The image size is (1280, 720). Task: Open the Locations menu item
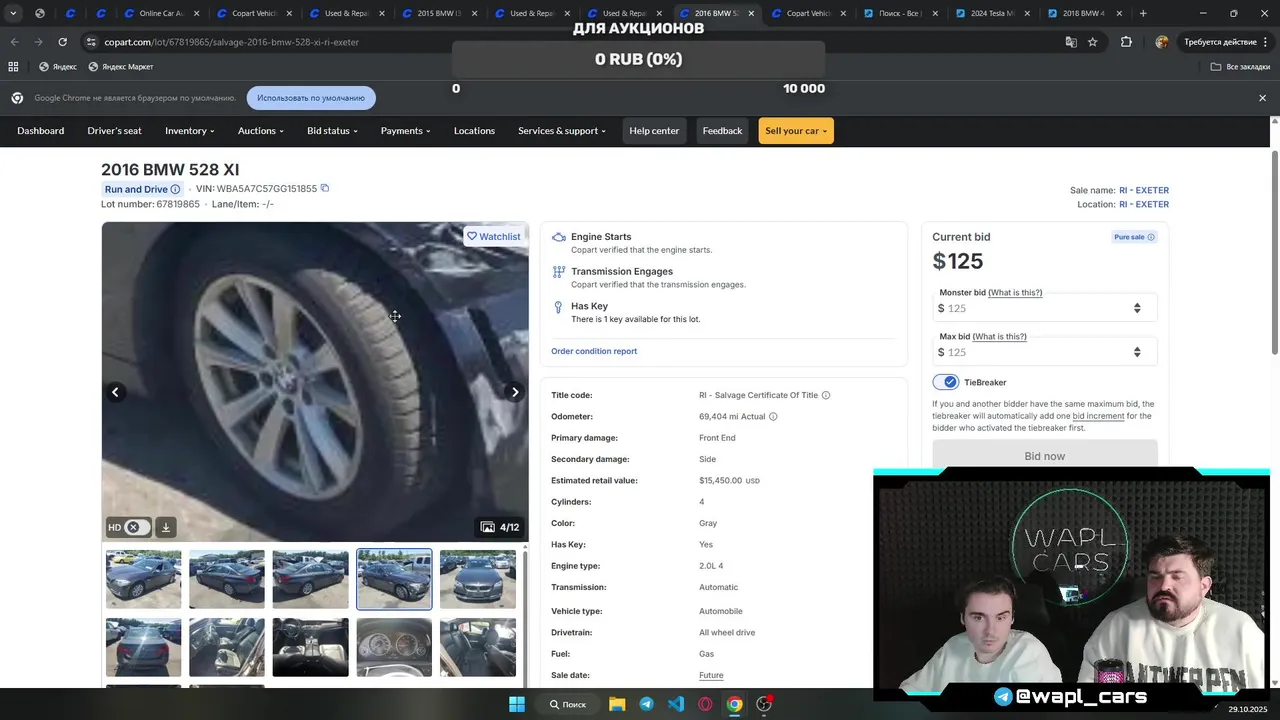pyautogui.click(x=474, y=131)
